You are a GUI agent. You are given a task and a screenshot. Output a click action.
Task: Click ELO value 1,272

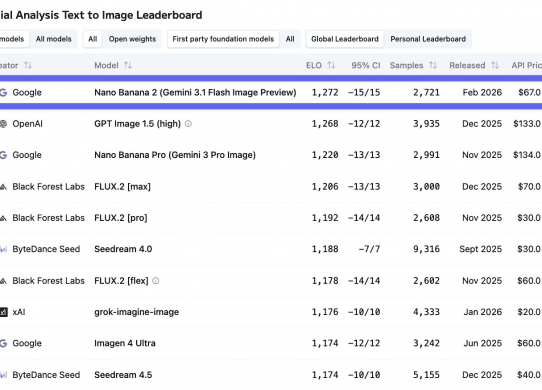tap(325, 92)
